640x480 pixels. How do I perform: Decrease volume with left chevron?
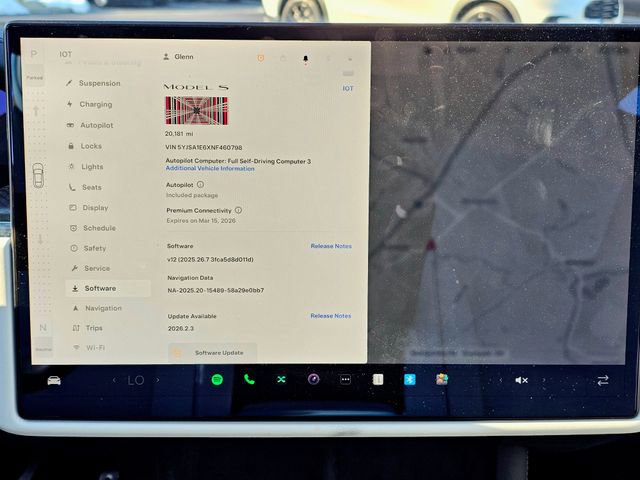501,380
